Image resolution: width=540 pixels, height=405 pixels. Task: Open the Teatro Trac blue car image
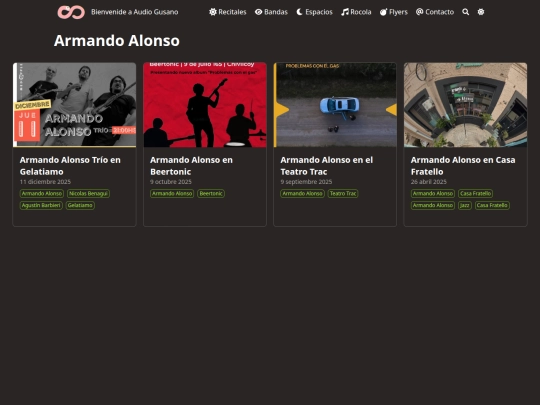pos(335,105)
